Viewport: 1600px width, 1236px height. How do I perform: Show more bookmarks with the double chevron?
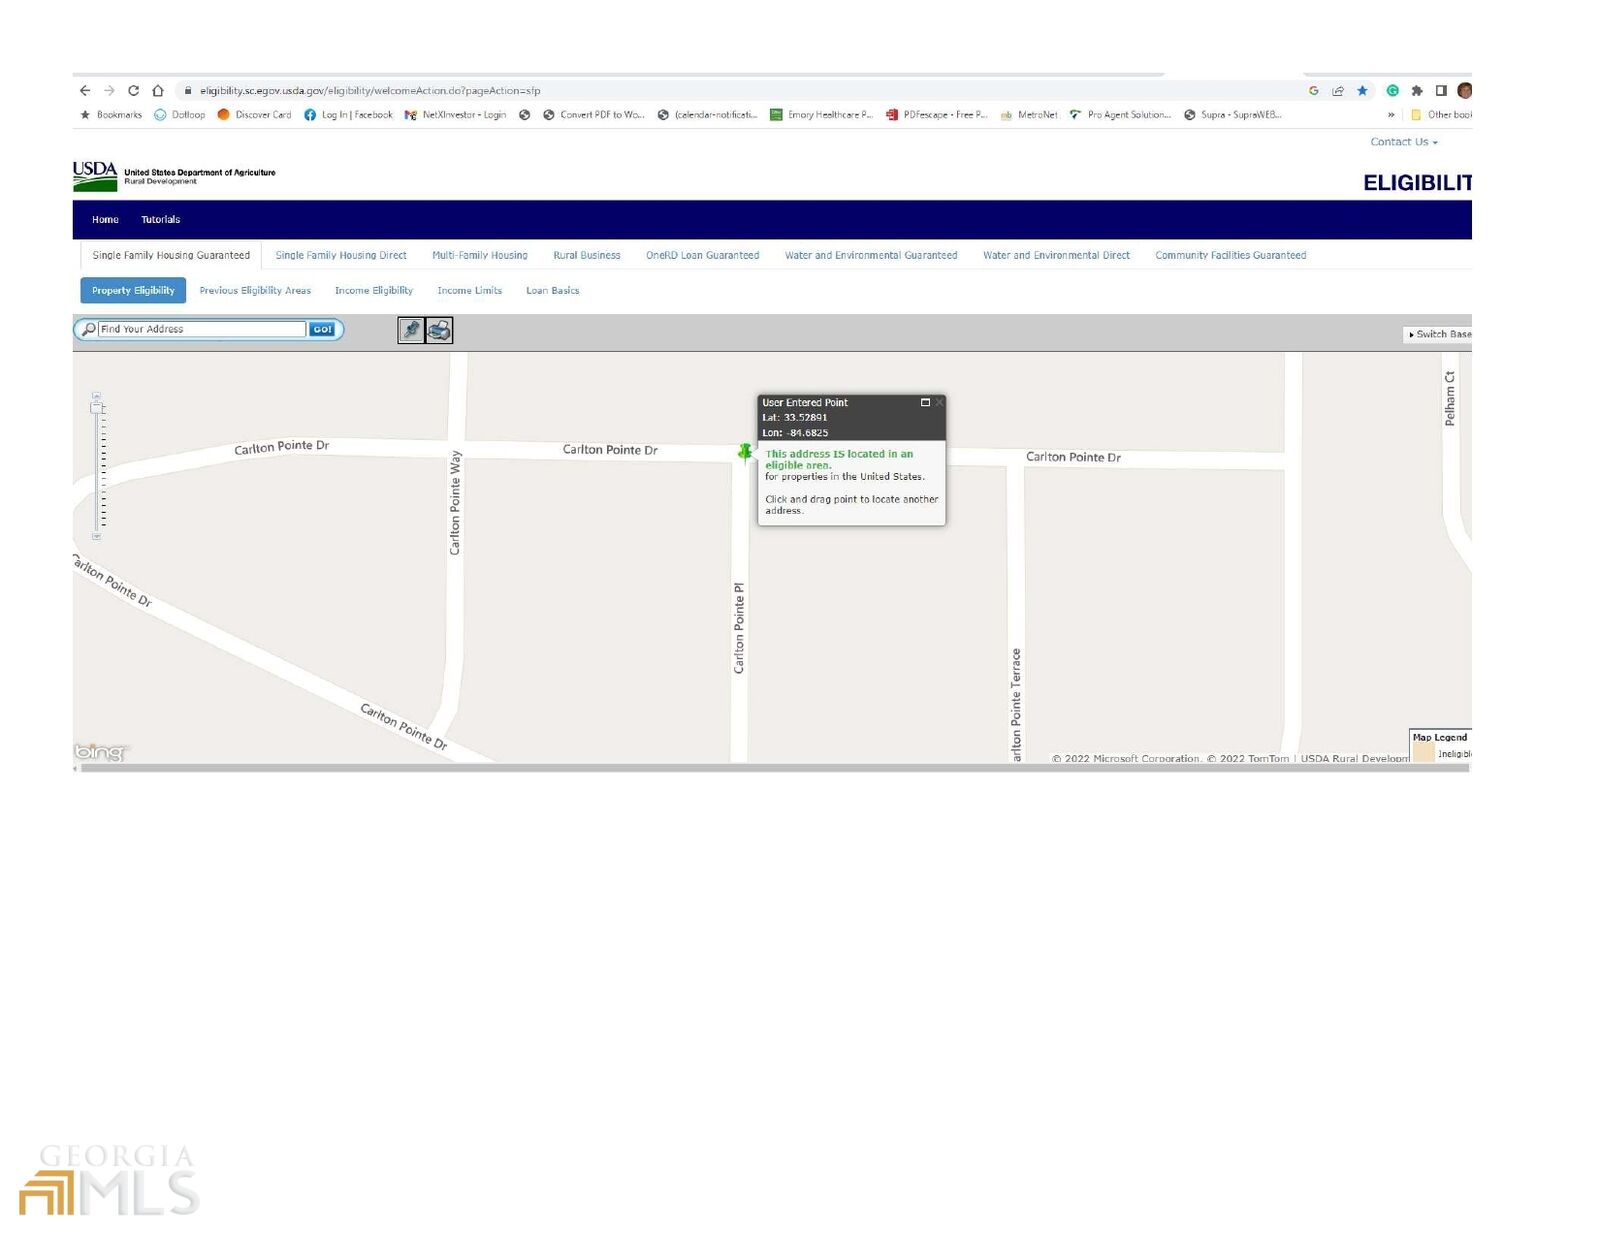(1391, 115)
